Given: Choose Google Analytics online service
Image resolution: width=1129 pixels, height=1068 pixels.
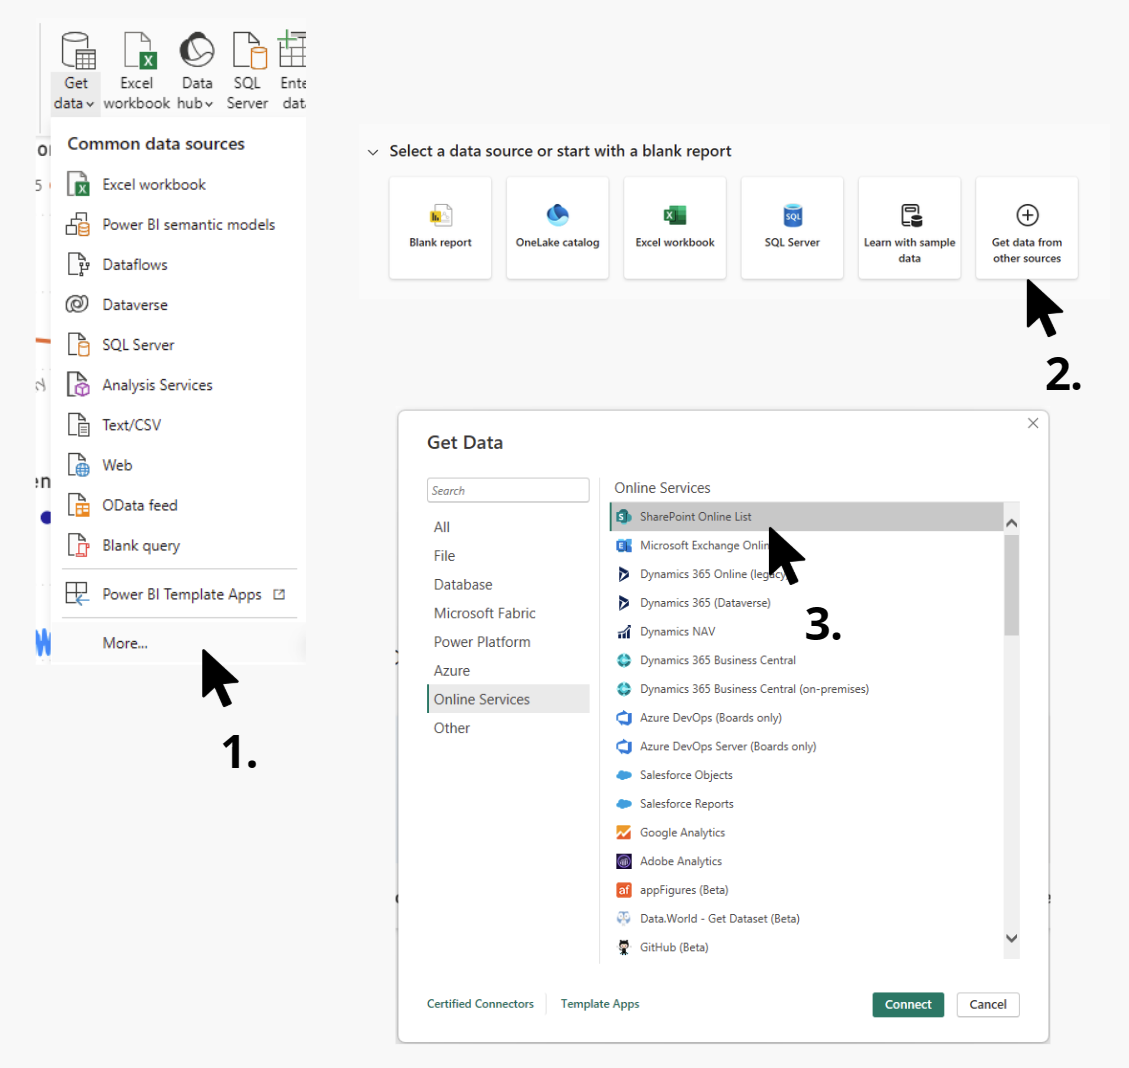Looking at the screenshot, I should (x=683, y=832).
